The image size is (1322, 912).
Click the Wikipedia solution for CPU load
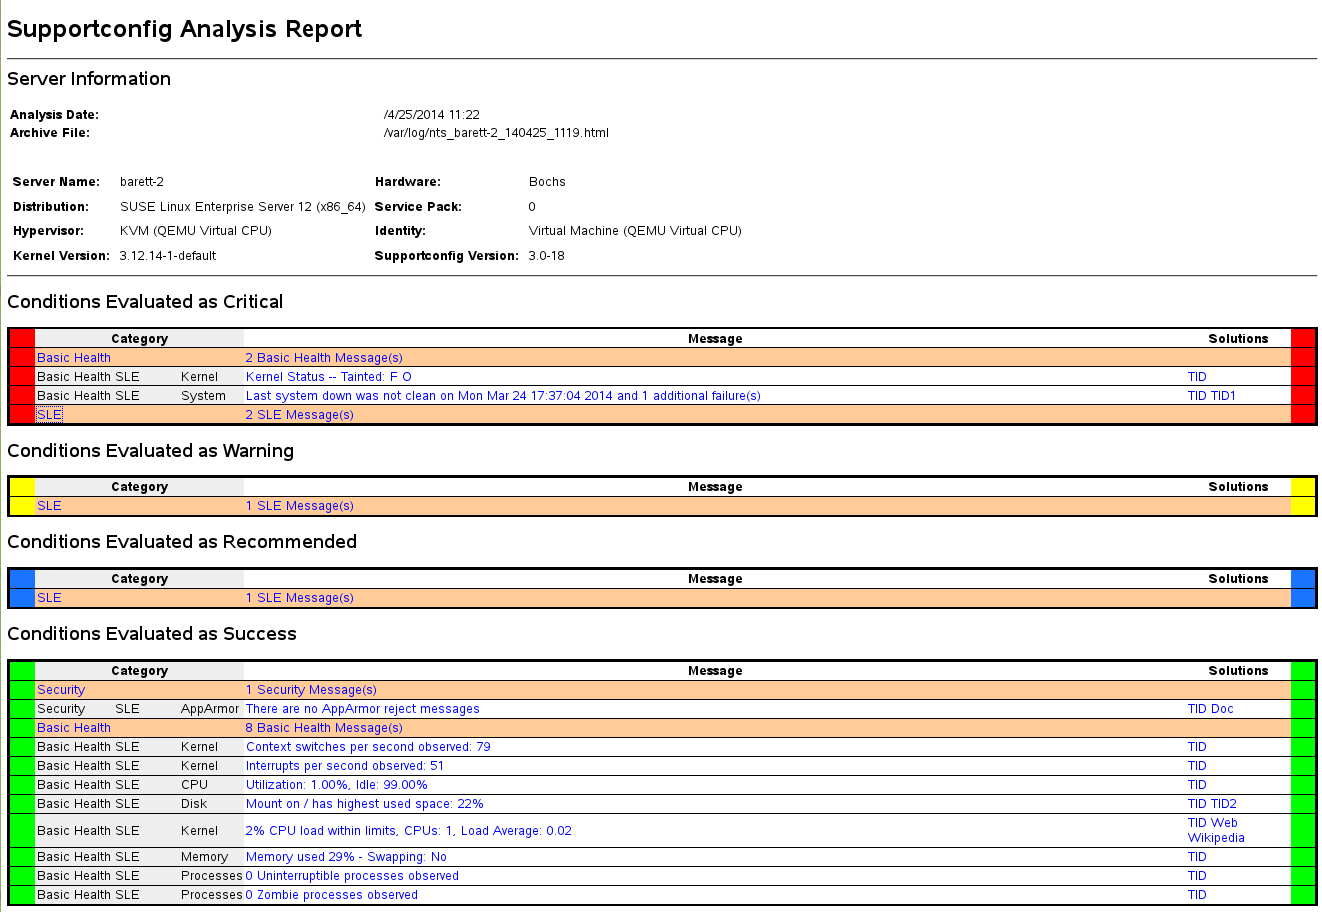pyautogui.click(x=1215, y=837)
